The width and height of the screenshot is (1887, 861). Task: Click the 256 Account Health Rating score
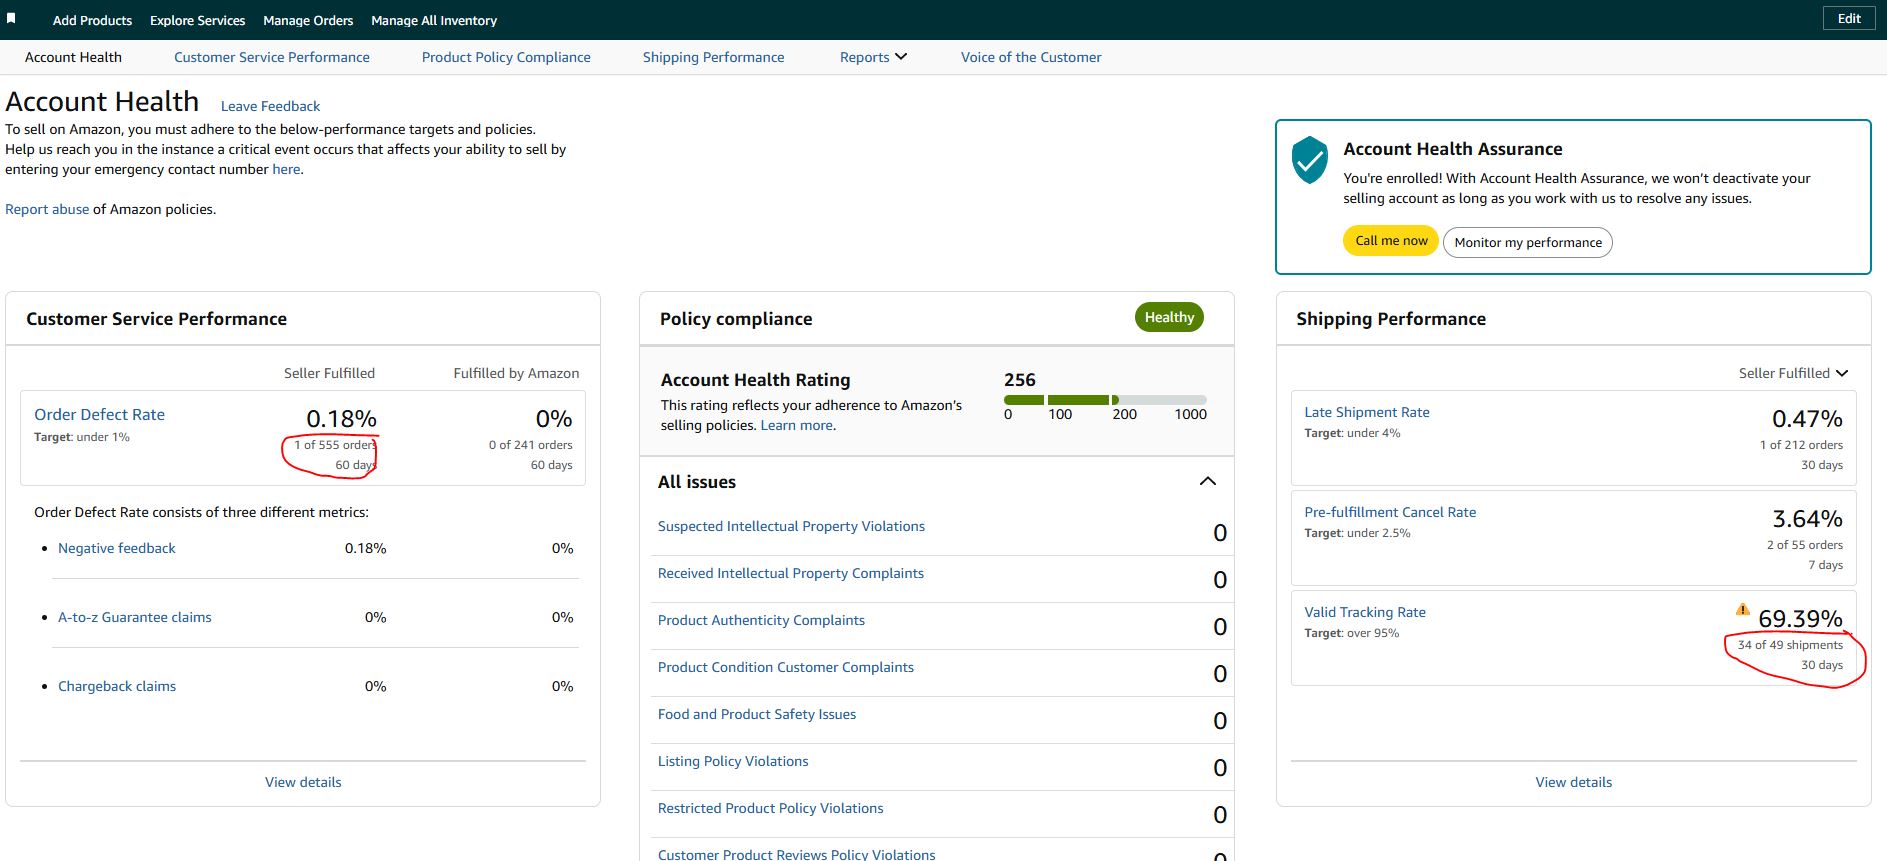[1020, 379]
